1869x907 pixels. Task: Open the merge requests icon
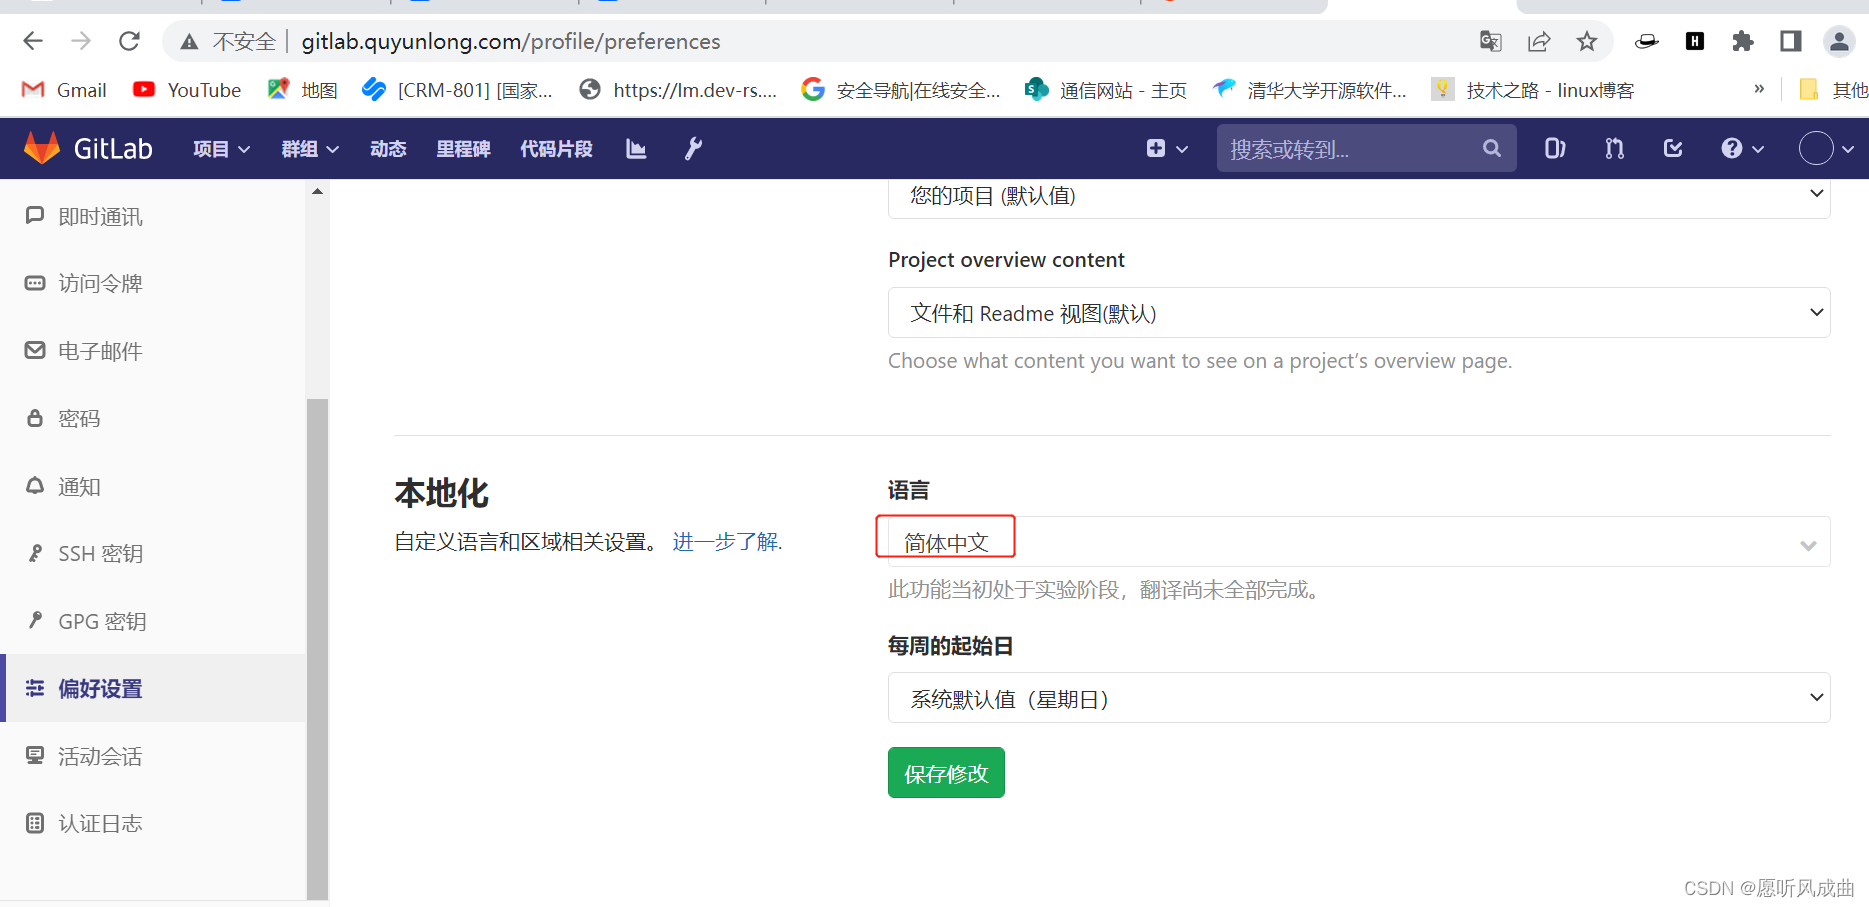(x=1613, y=148)
